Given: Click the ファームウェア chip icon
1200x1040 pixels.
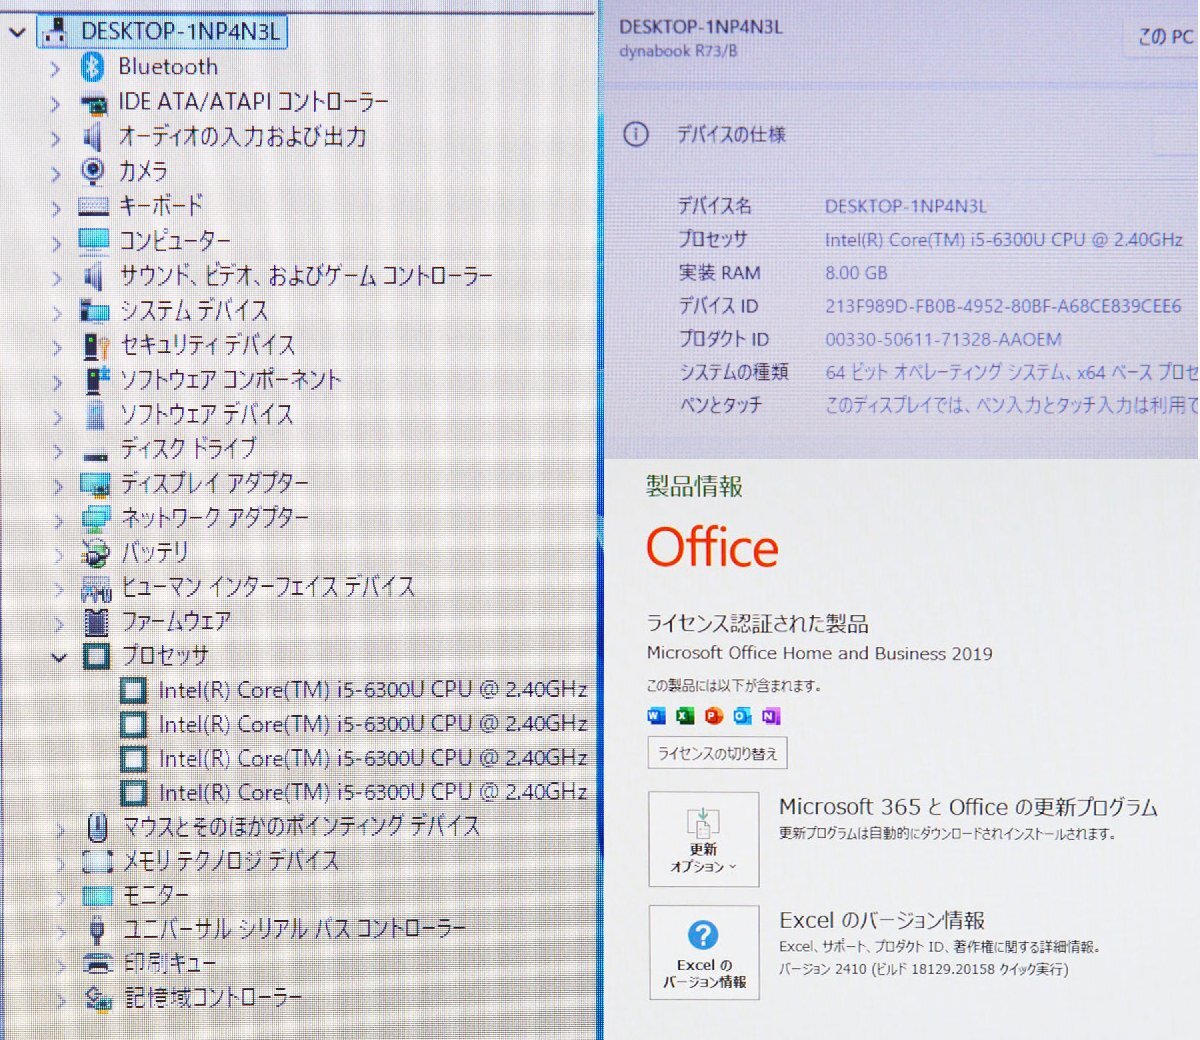Looking at the screenshot, I should (x=96, y=622).
